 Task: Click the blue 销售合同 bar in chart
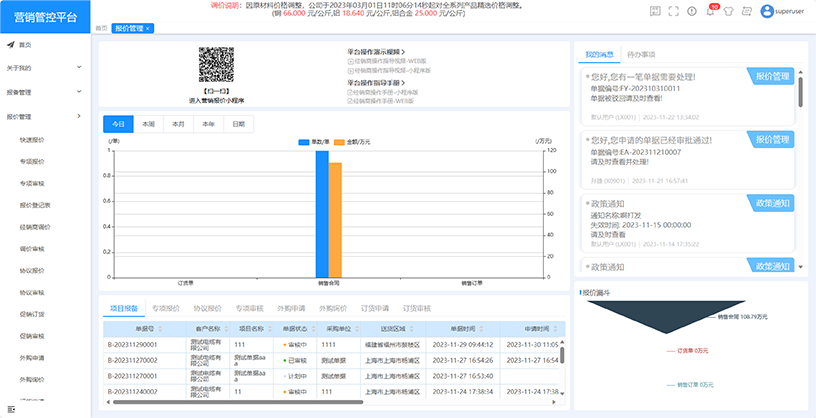point(322,214)
